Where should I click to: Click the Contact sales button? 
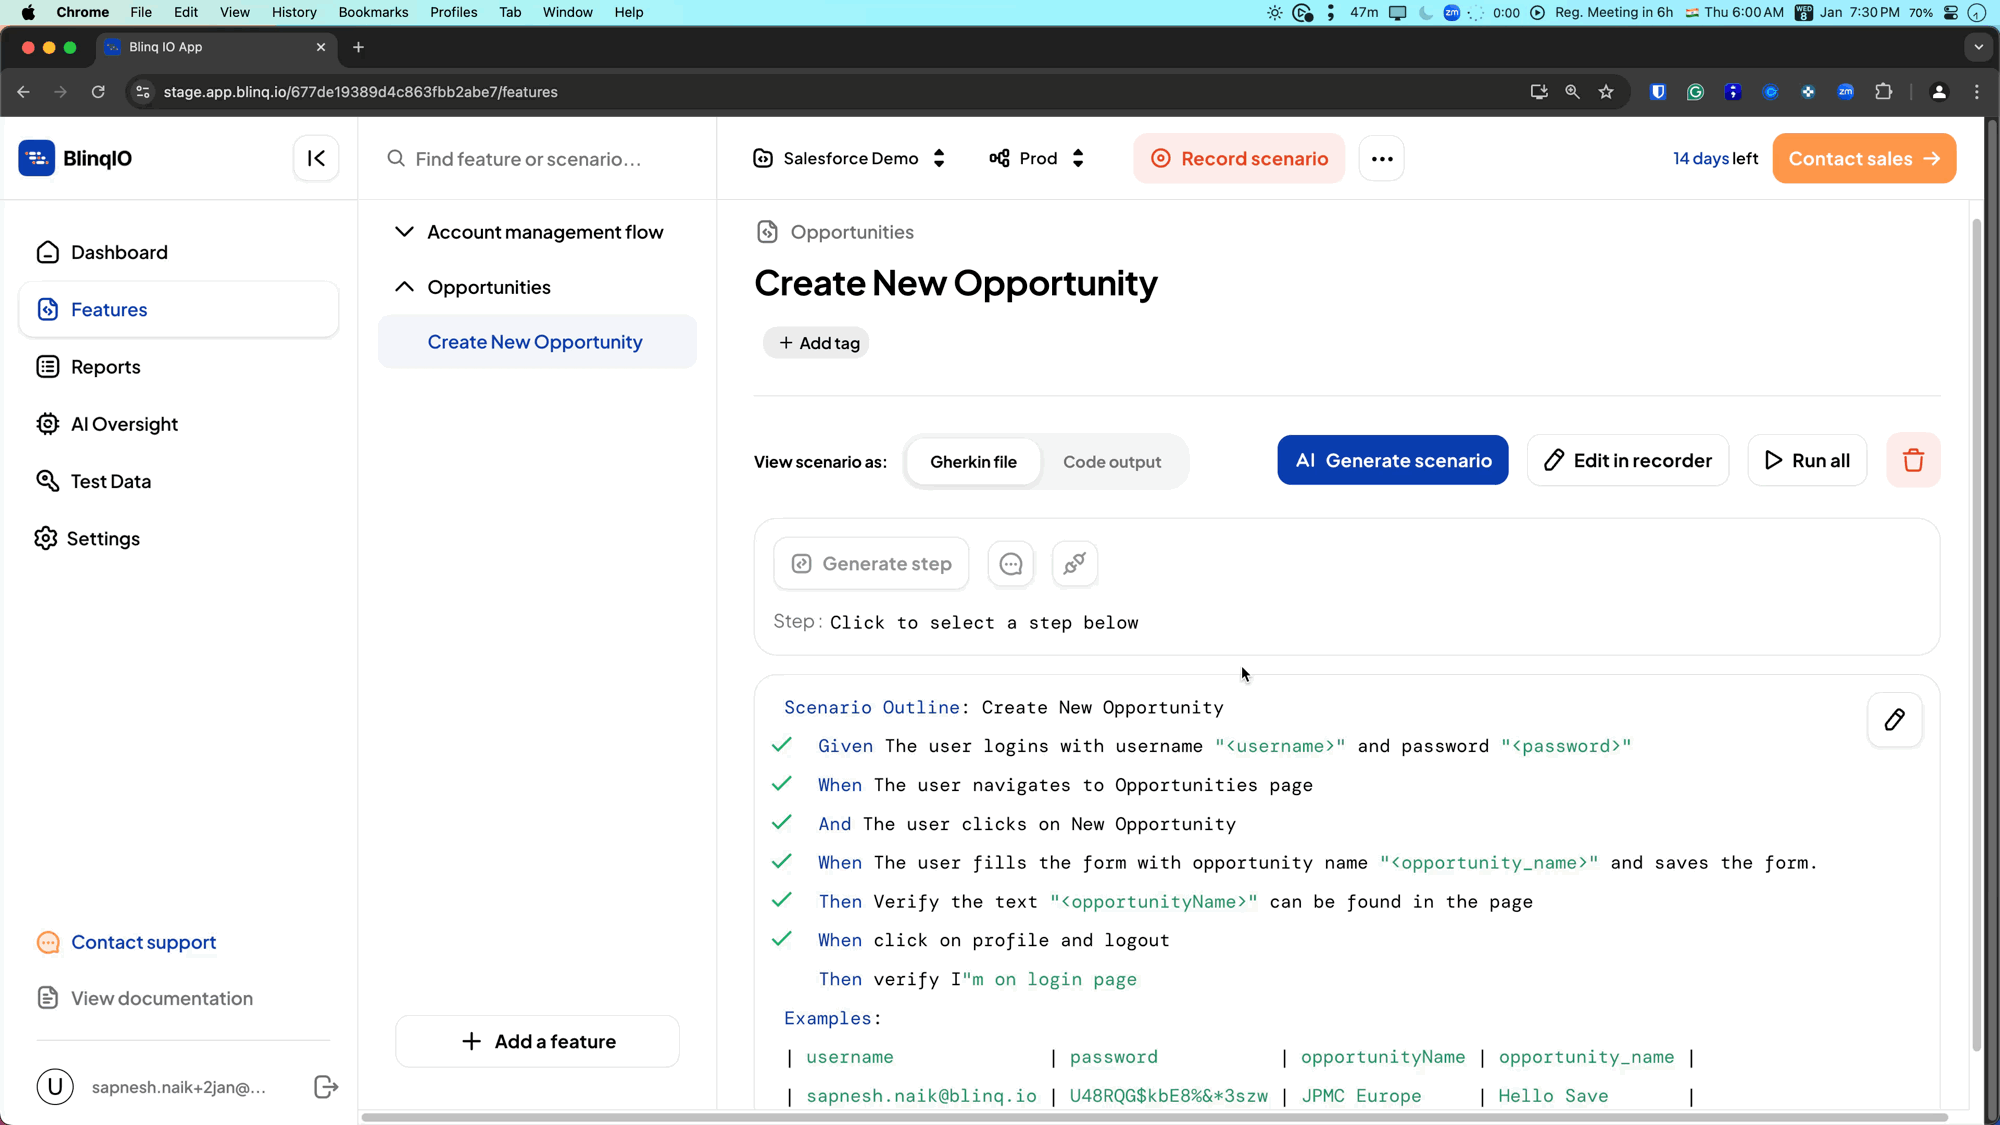[1864, 158]
